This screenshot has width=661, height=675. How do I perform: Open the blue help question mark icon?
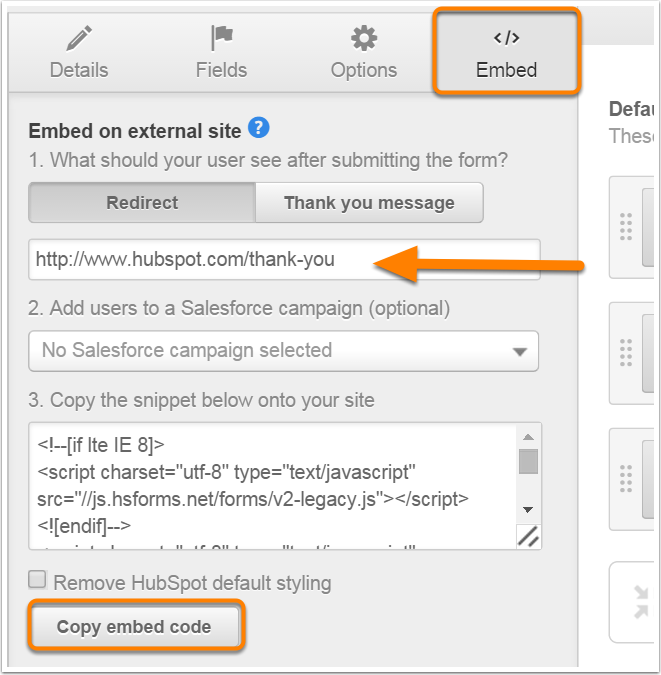259,128
